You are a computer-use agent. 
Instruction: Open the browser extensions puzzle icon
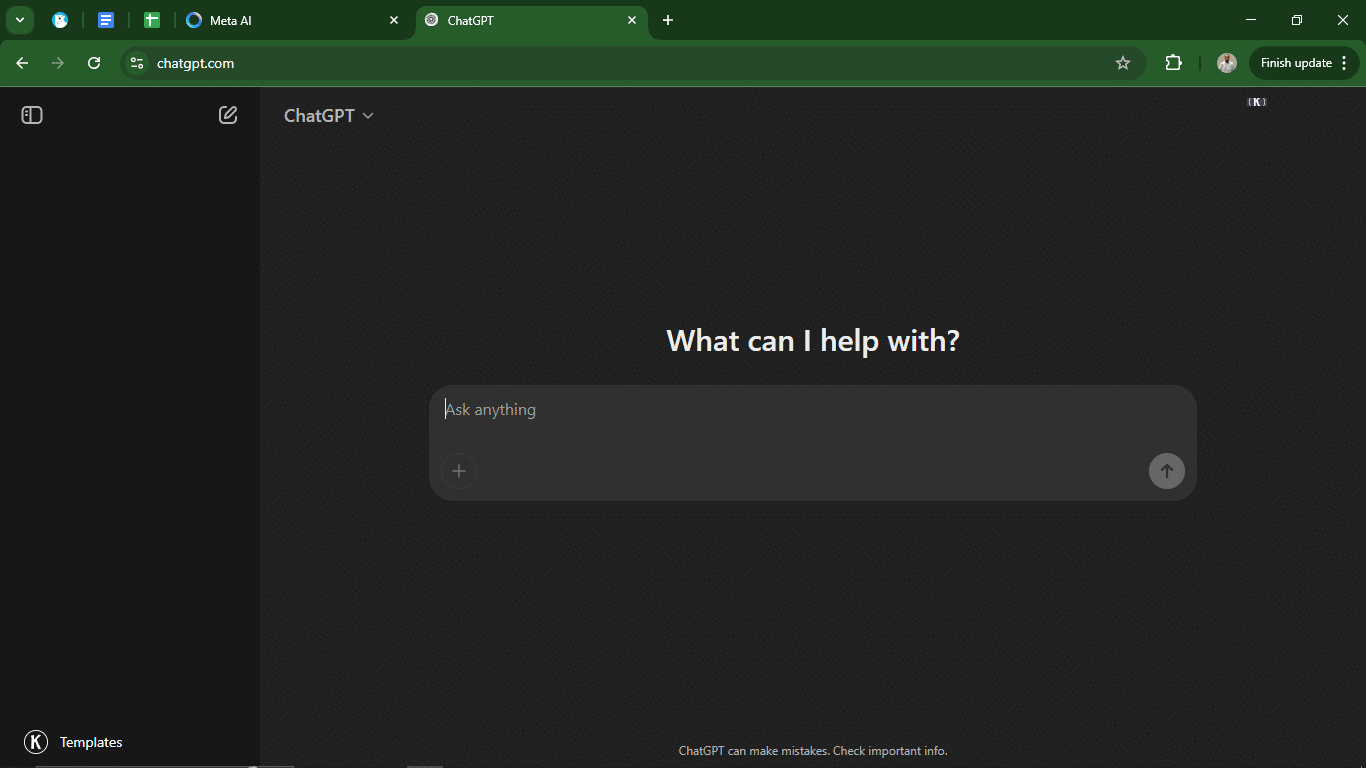click(x=1174, y=63)
